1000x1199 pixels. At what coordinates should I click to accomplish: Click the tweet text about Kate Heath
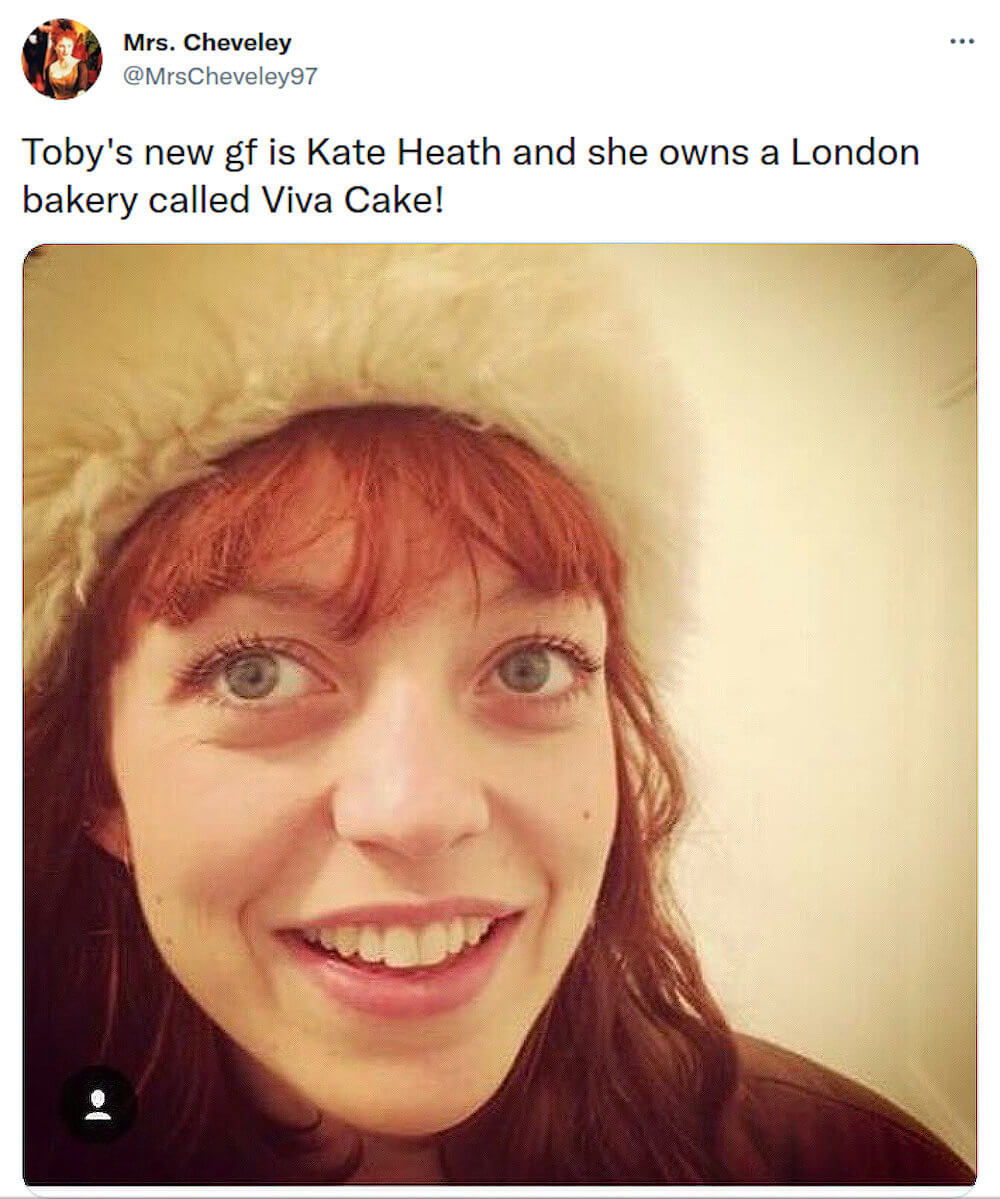click(x=470, y=152)
